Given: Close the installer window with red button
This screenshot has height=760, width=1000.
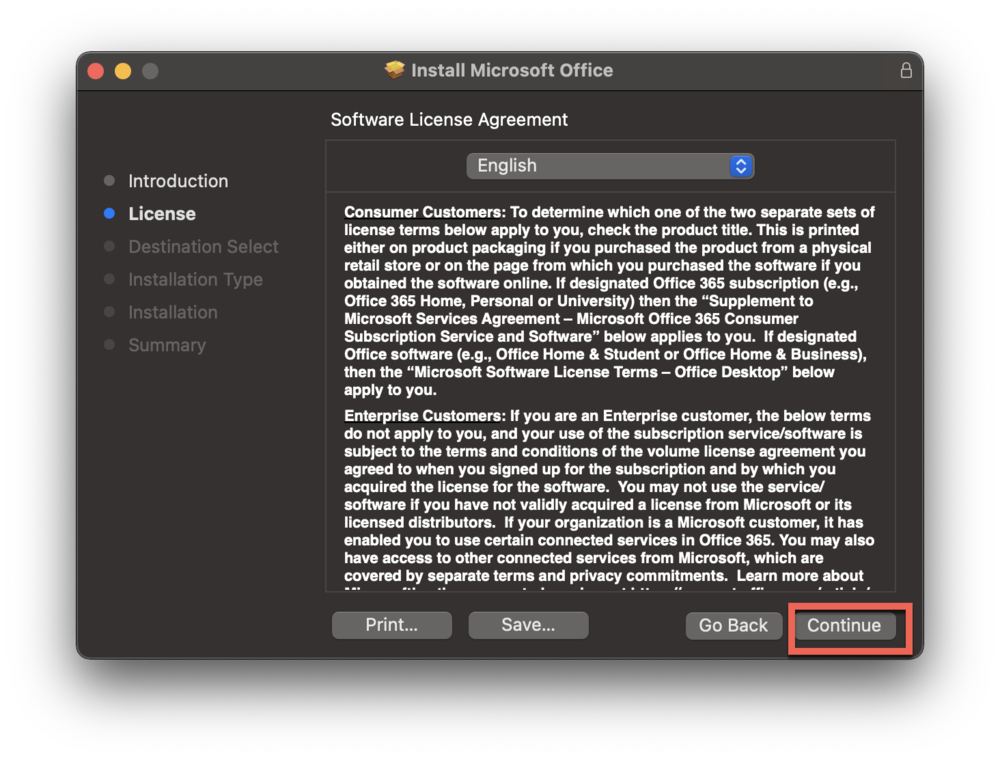Looking at the screenshot, I should tap(96, 71).
